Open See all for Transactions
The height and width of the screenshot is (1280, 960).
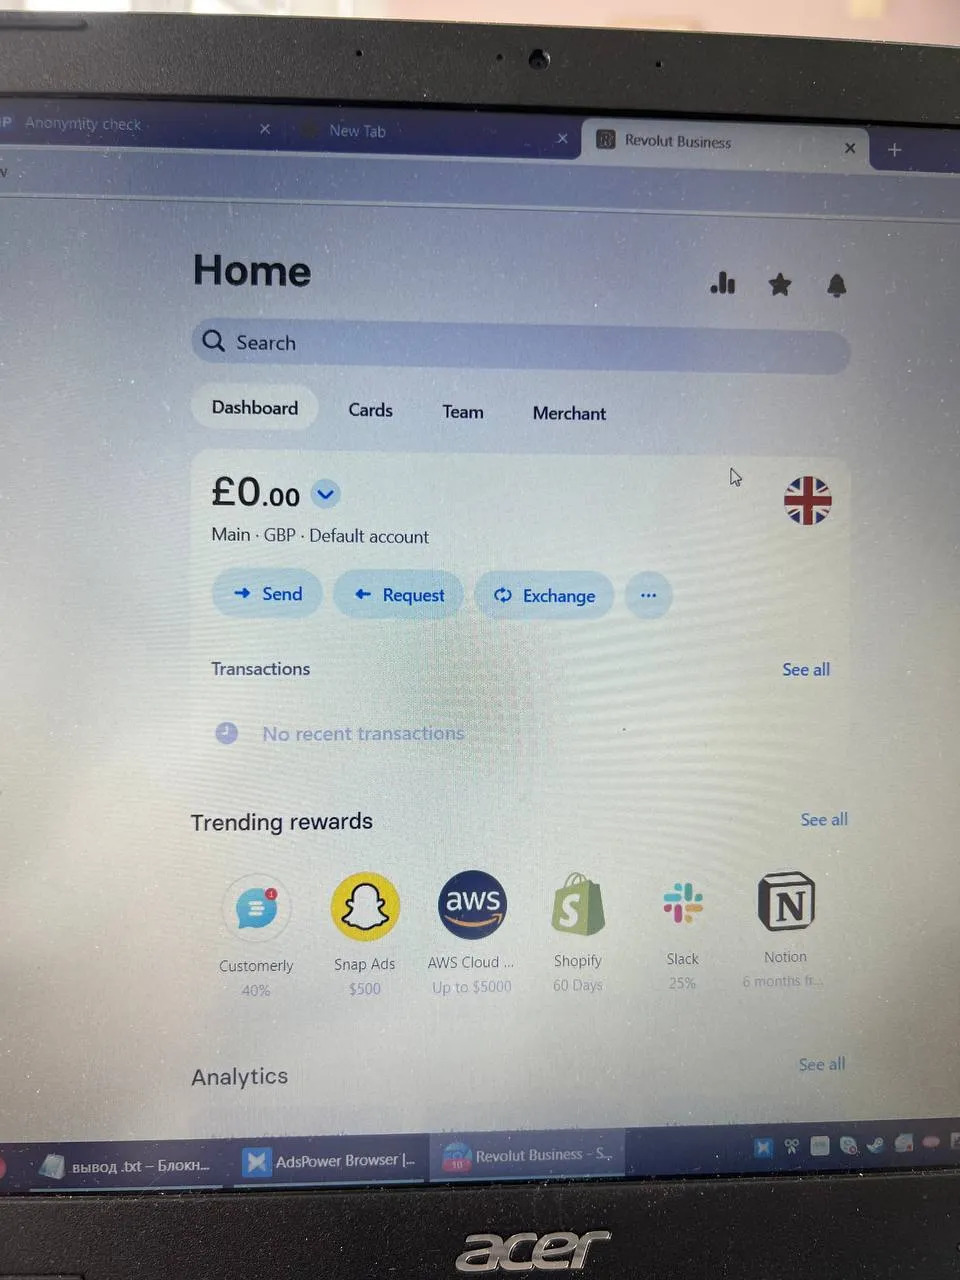(806, 670)
